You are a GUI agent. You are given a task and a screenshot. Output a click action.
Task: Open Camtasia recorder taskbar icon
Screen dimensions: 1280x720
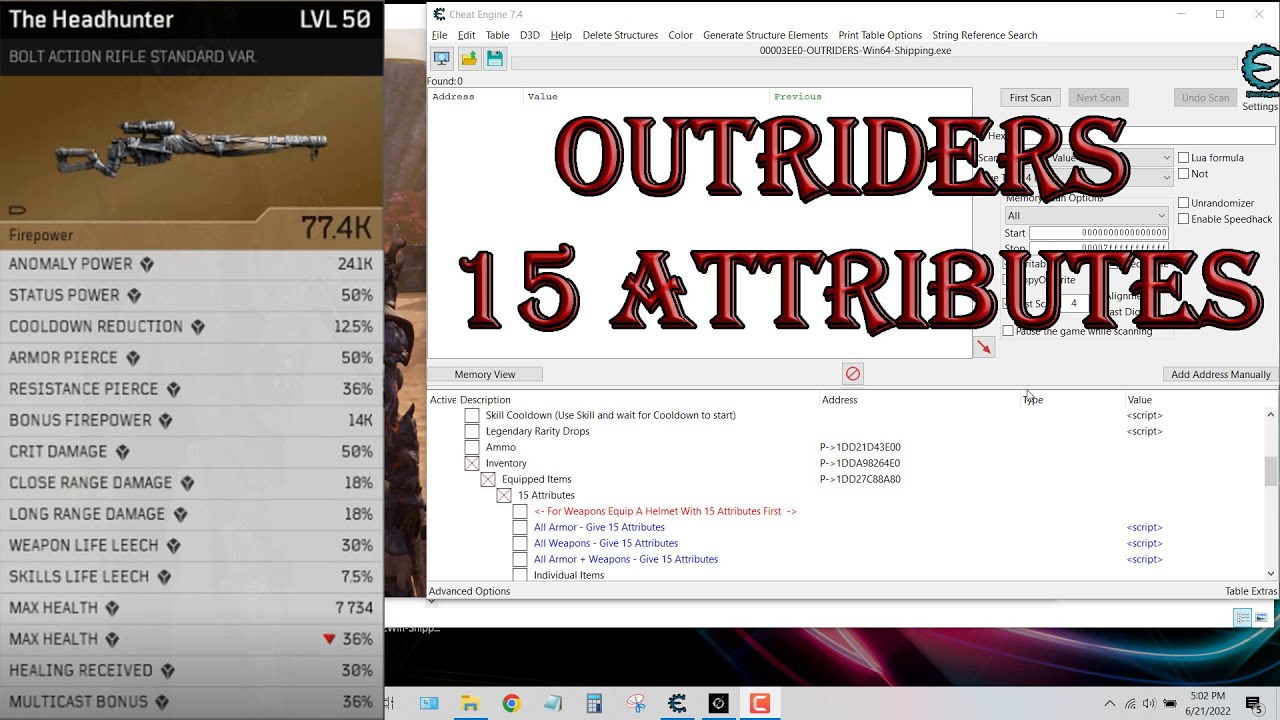click(x=760, y=703)
